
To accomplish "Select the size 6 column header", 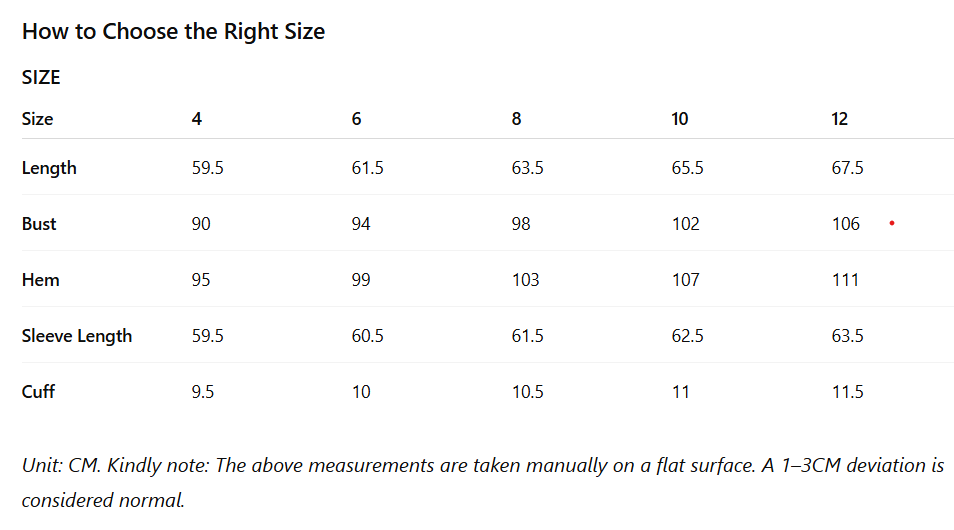I will coord(357,119).
